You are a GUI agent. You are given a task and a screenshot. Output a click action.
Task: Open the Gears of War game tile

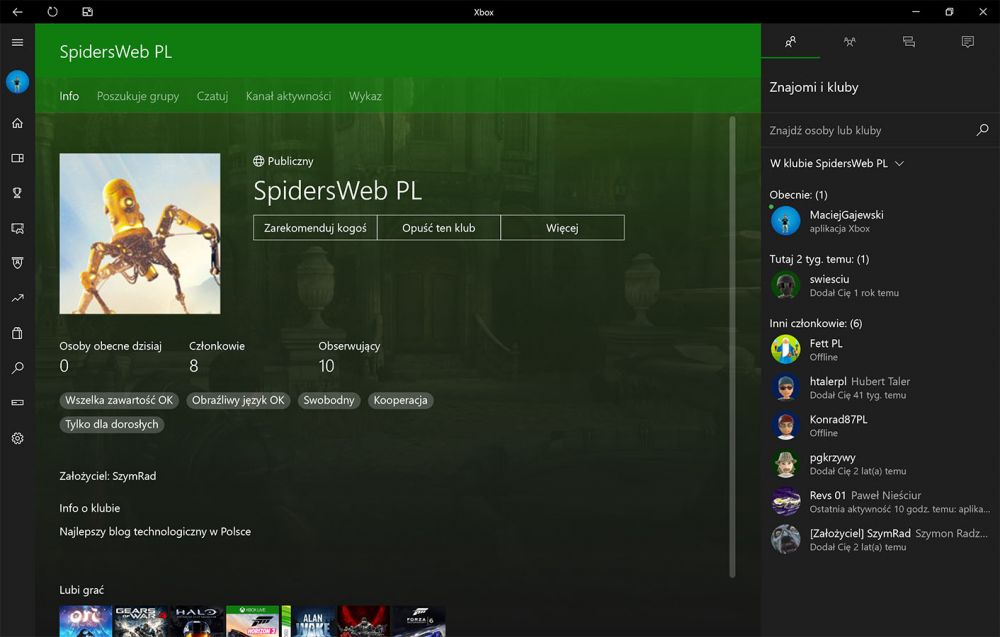[141, 621]
